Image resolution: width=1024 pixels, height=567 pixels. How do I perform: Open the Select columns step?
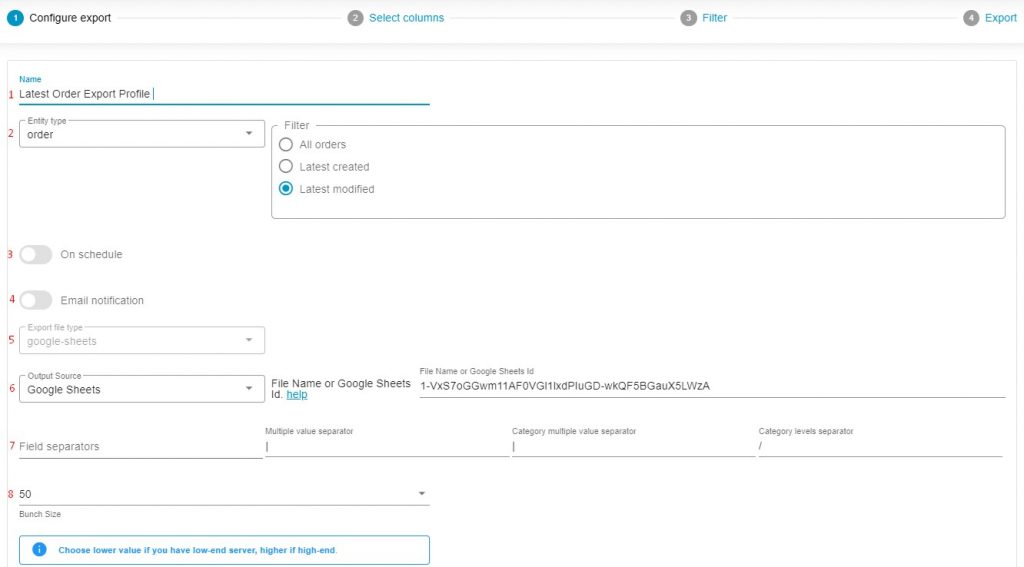406,18
